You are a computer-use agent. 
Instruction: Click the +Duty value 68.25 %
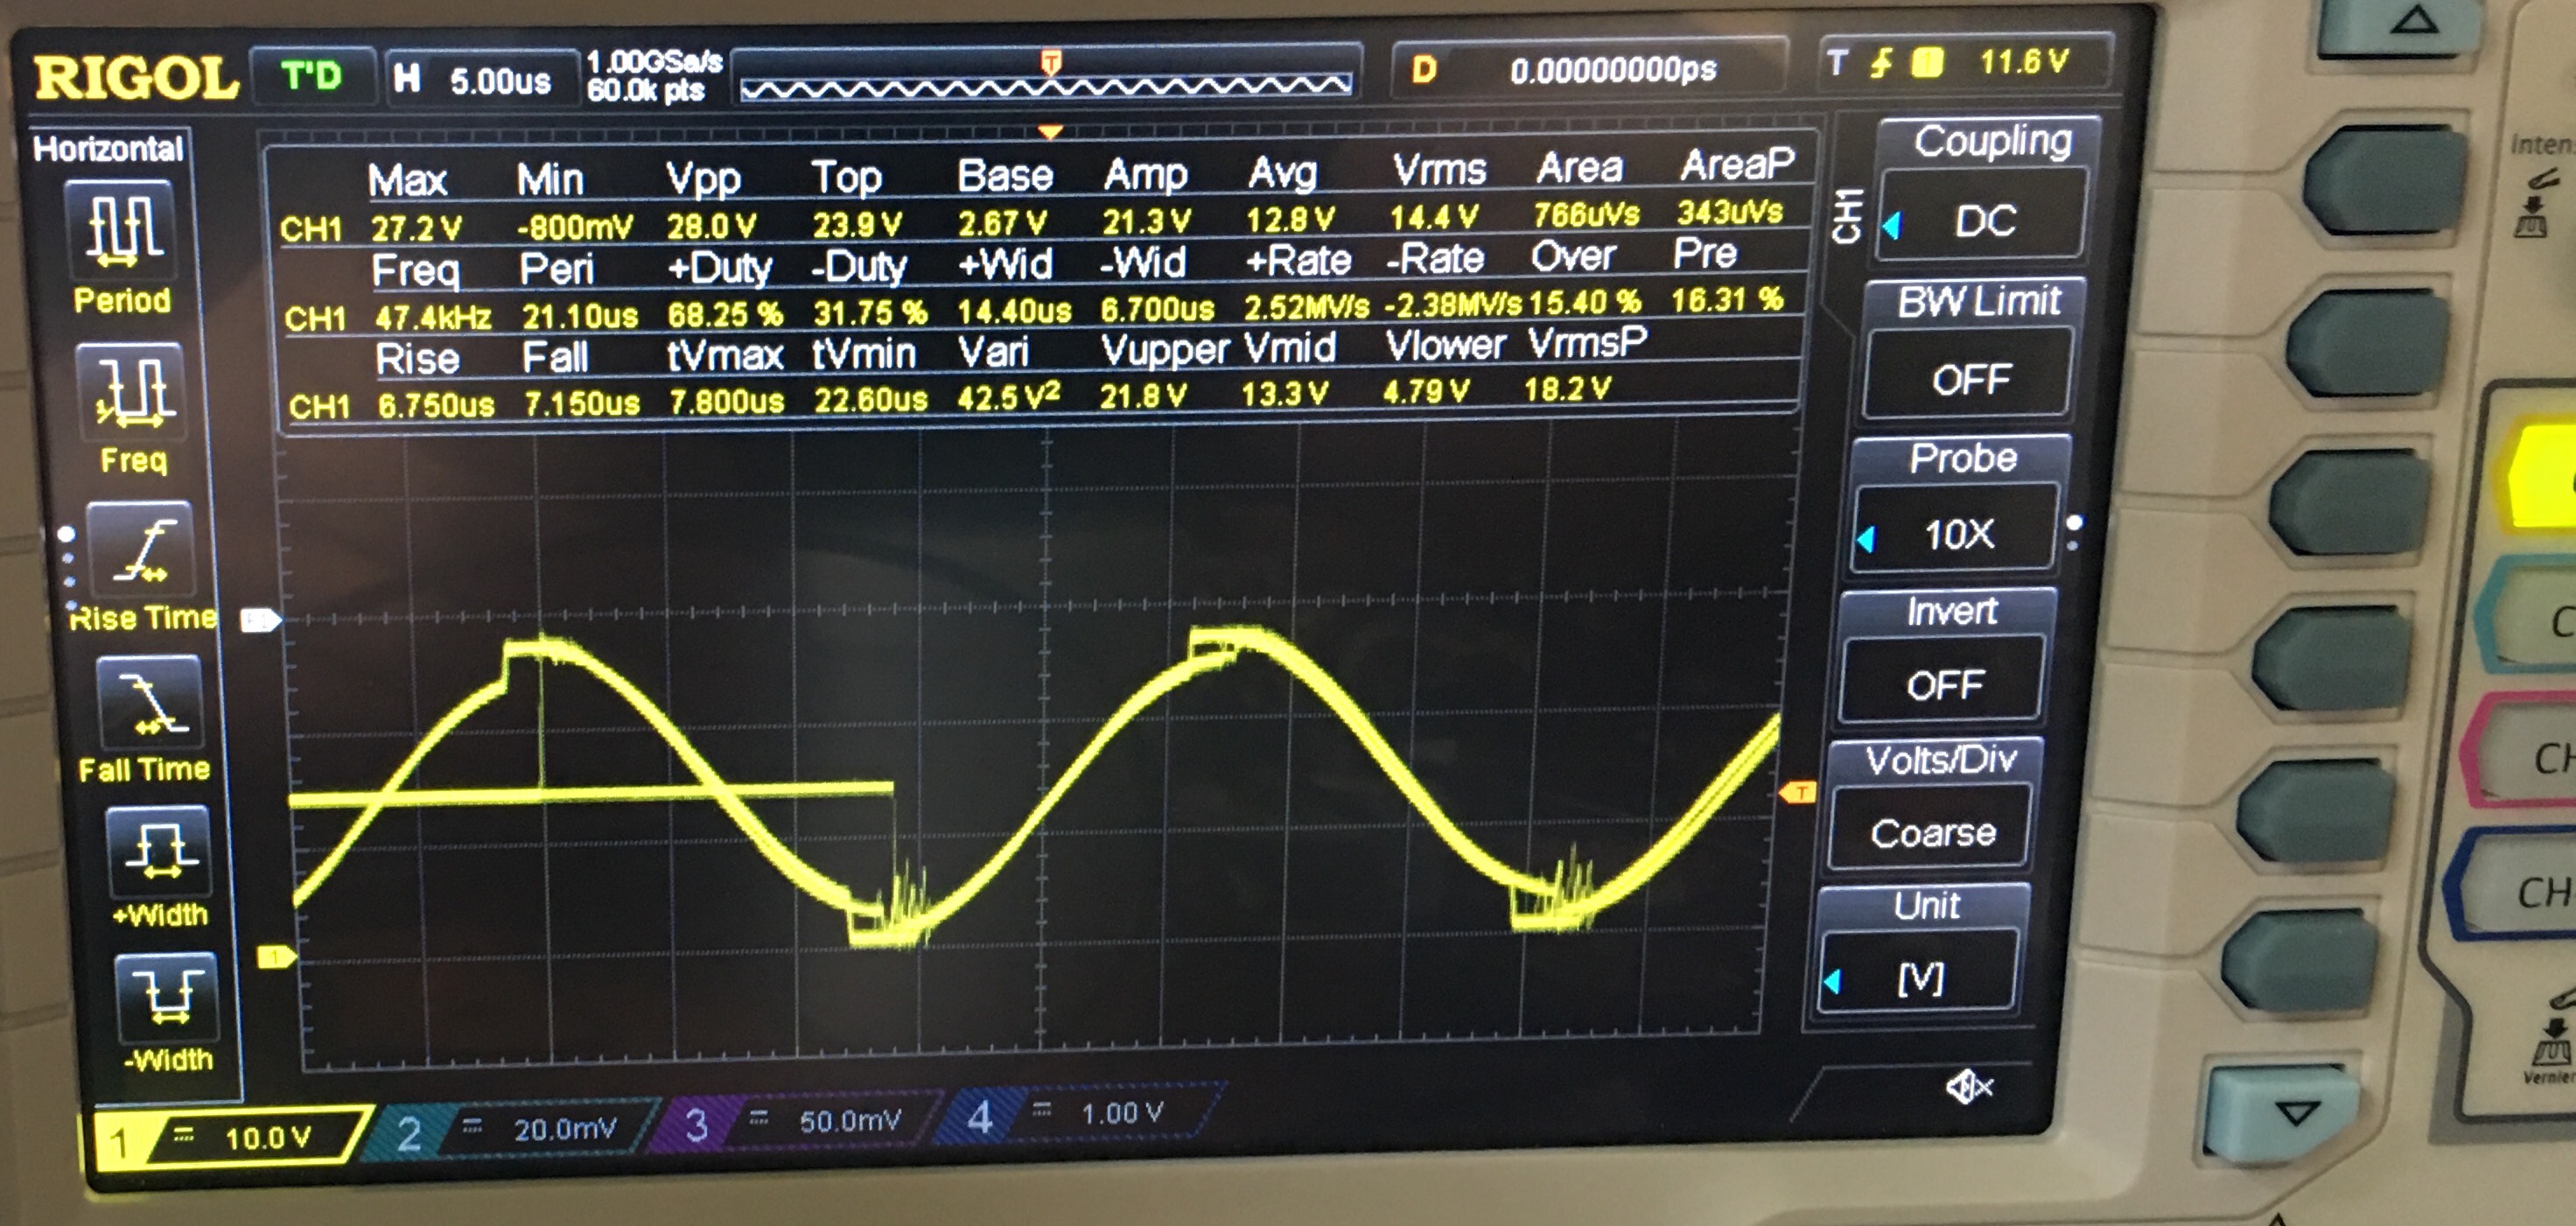coord(725,315)
